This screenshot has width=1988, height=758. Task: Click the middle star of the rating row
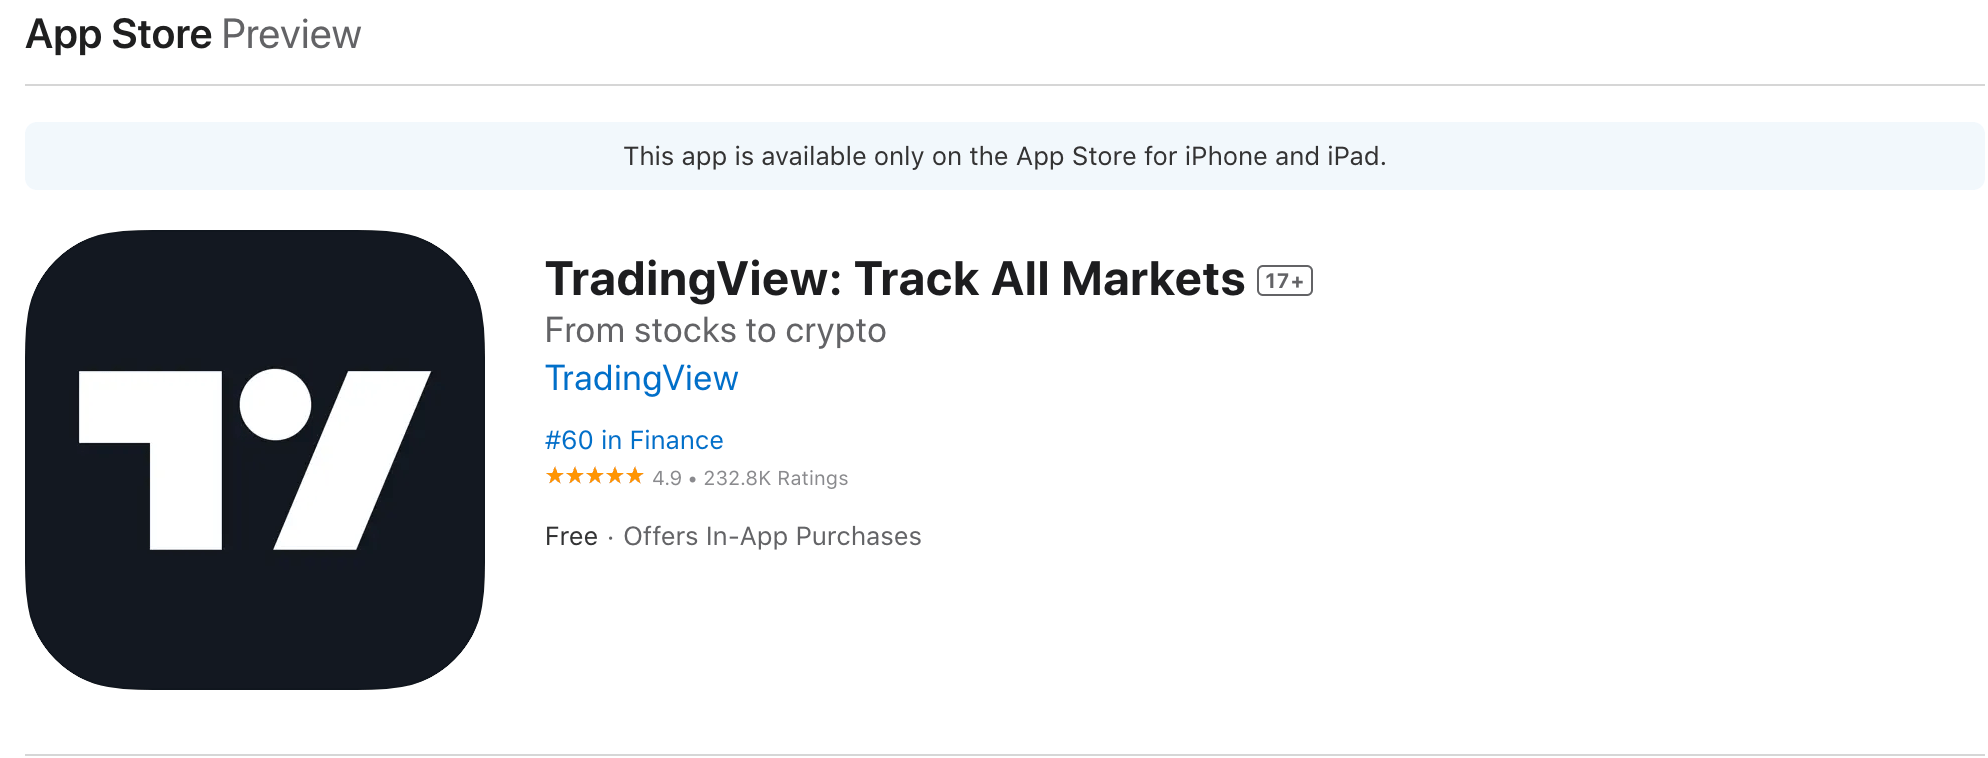pos(594,476)
